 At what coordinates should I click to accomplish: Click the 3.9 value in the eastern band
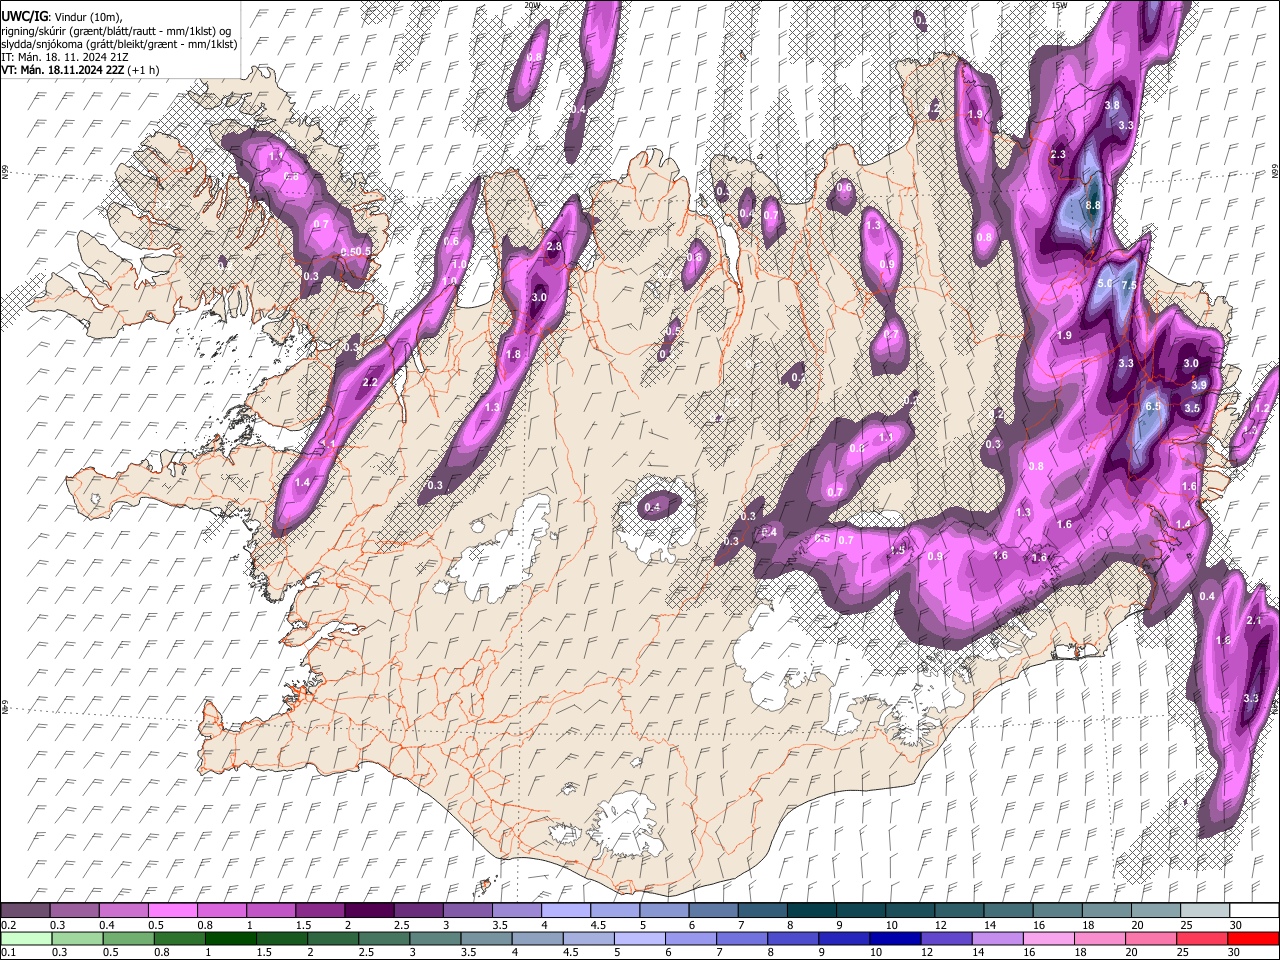[x=1199, y=385]
